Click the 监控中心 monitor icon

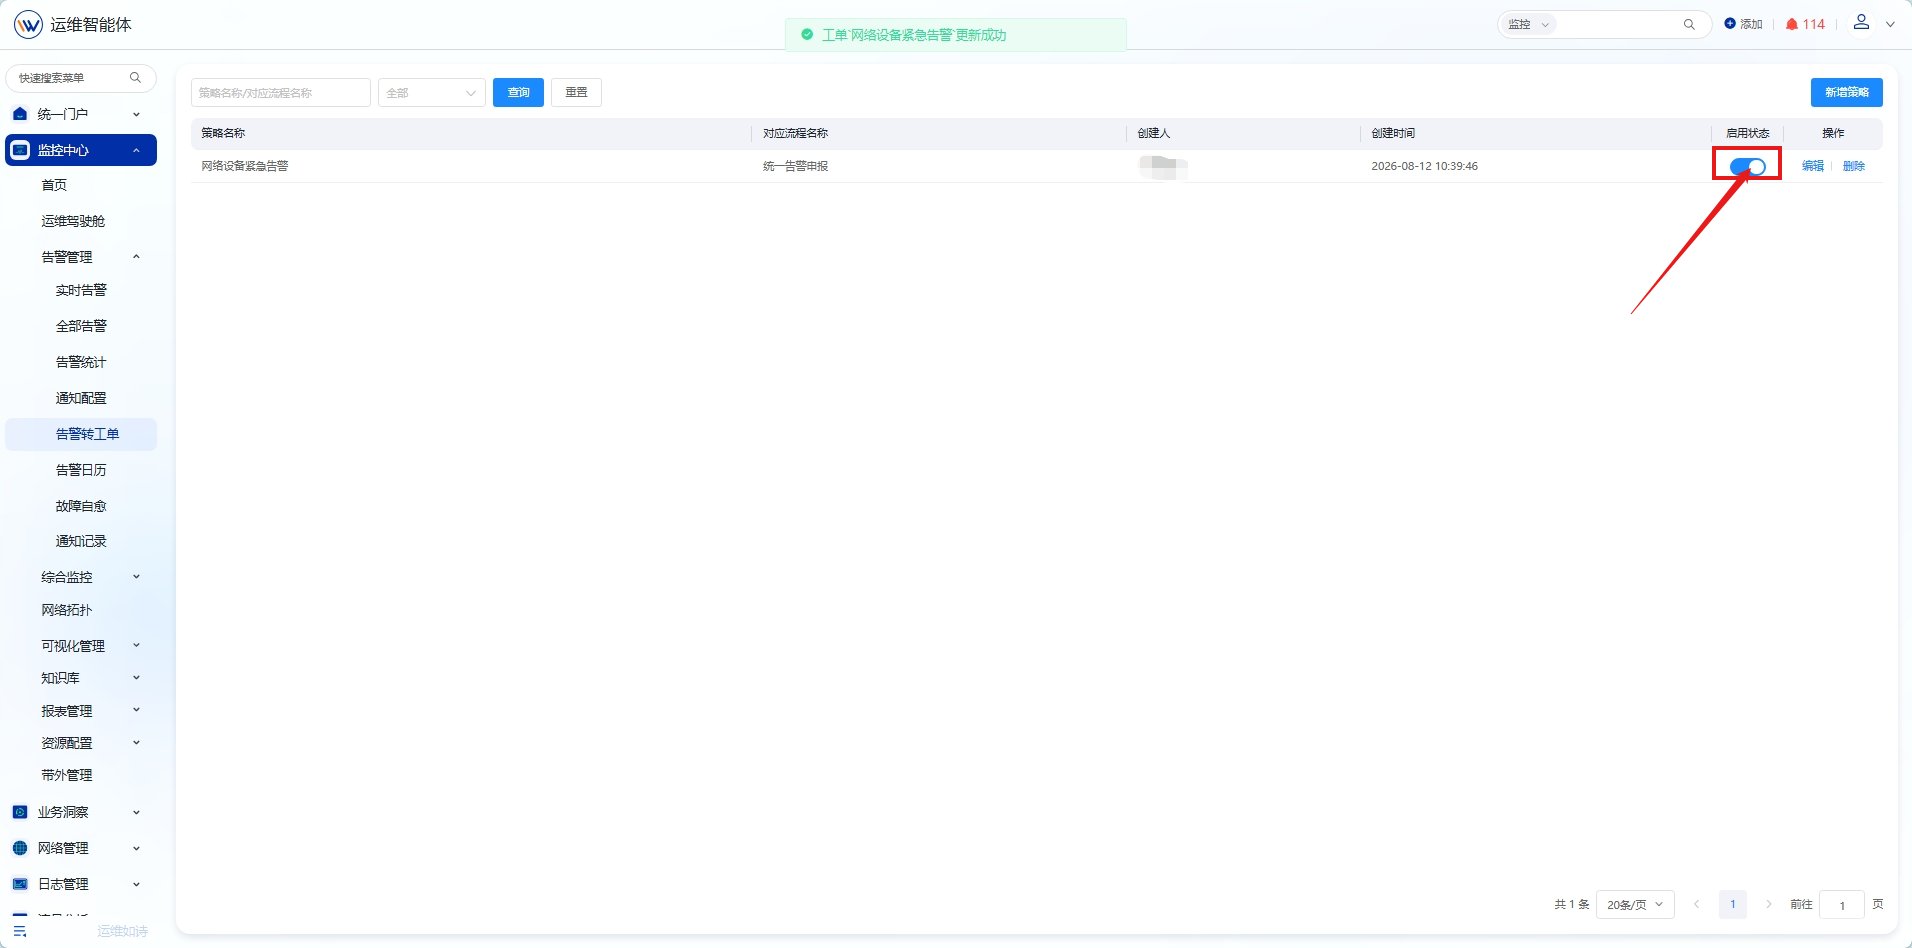(20, 150)
